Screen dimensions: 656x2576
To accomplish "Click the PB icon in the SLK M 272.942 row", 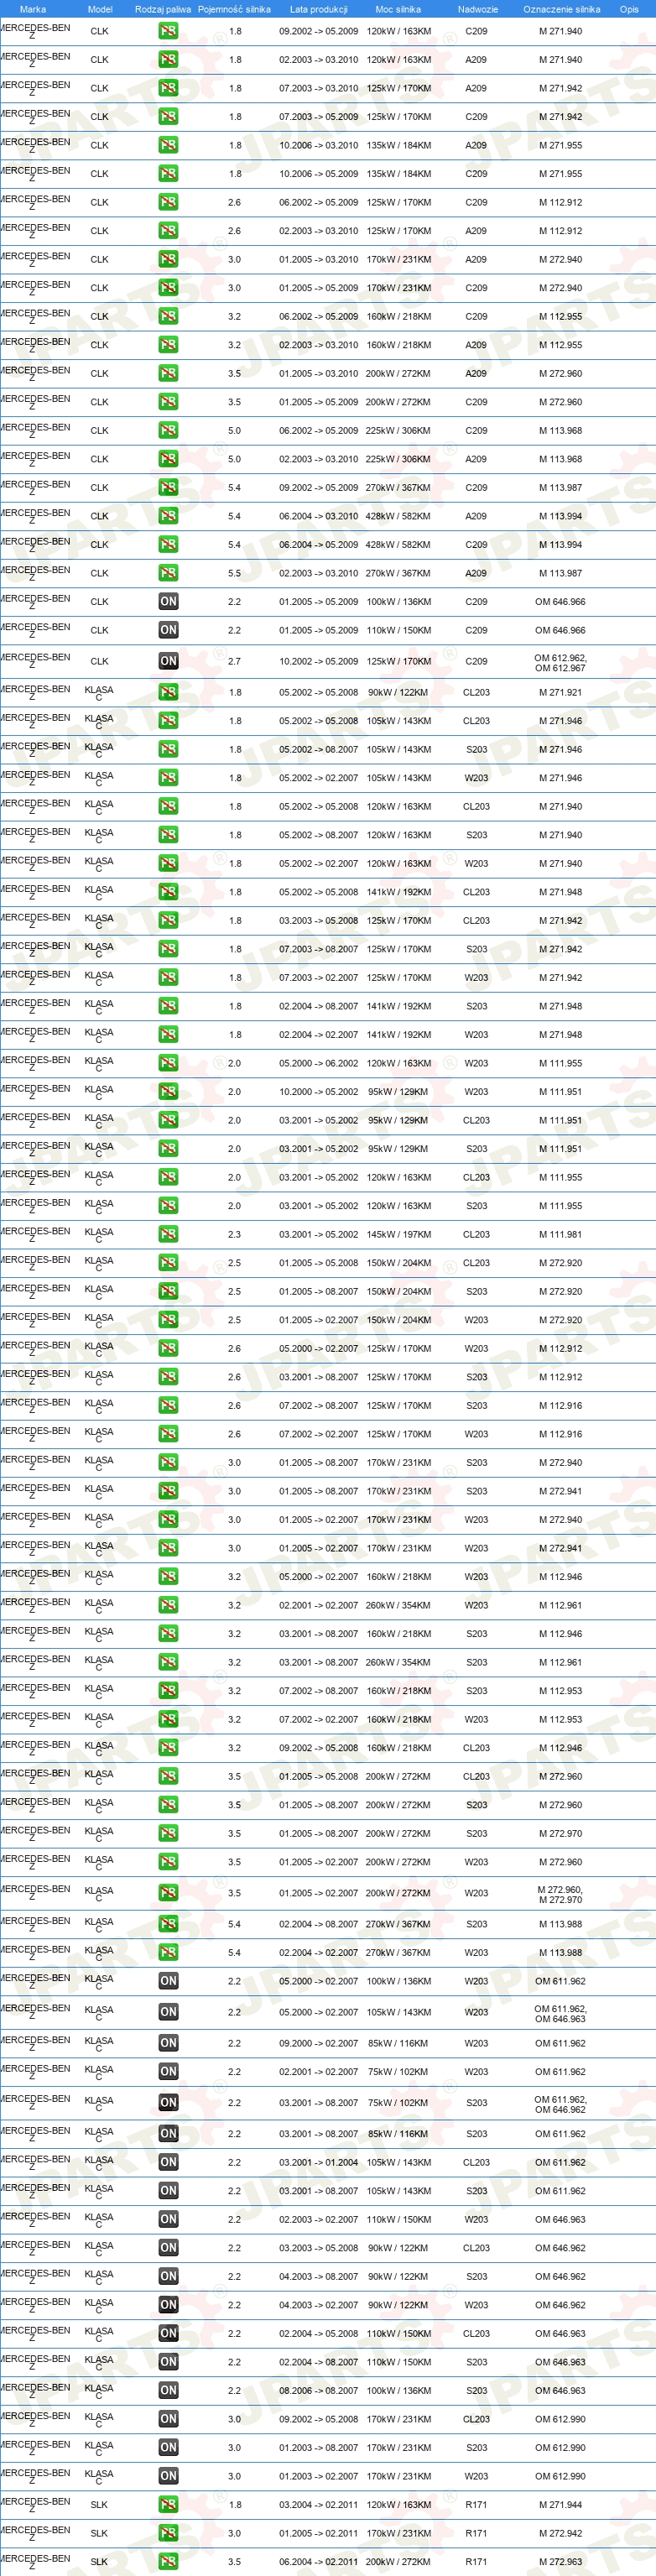I will [x=168, y=2533].
